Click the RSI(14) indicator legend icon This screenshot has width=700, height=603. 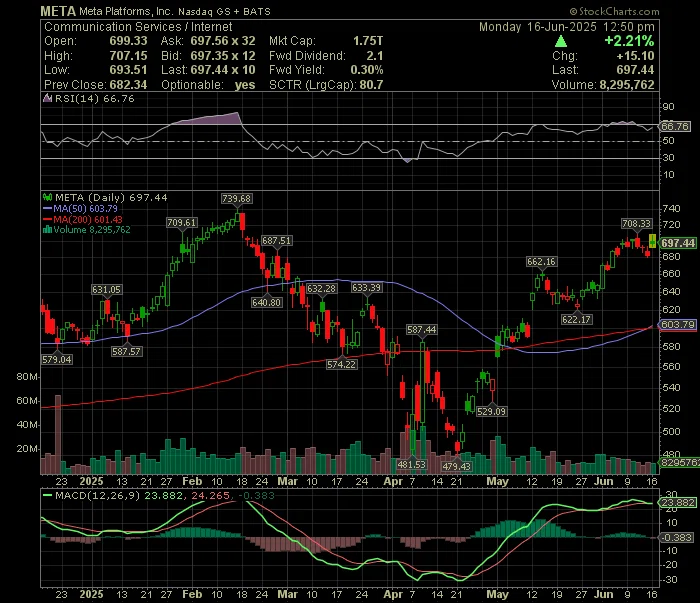47,98
